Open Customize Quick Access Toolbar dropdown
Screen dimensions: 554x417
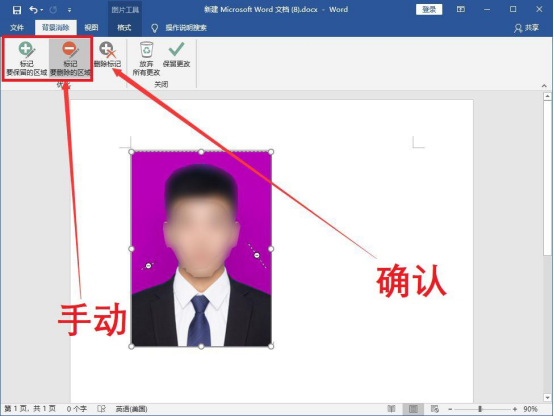coord(70,10)
